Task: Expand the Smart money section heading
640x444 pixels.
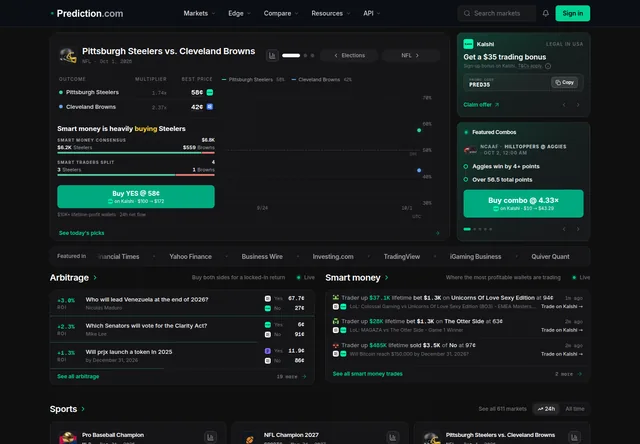Action: tap(357, 278)
